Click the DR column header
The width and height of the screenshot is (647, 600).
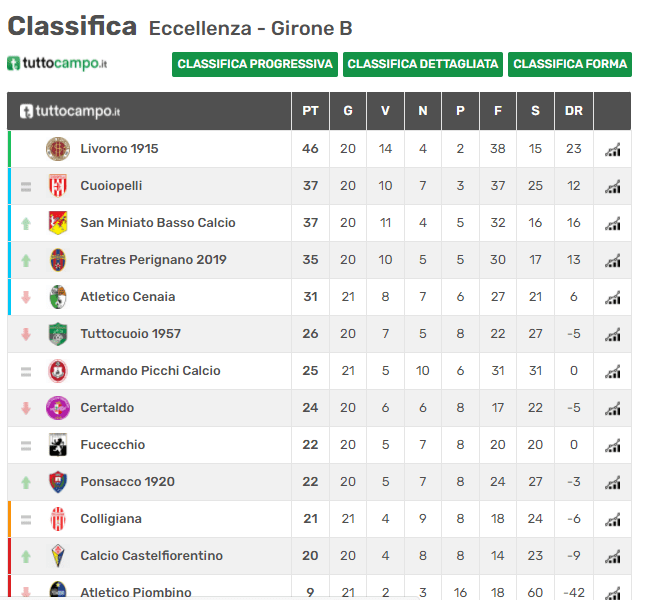tap(574, 111)
